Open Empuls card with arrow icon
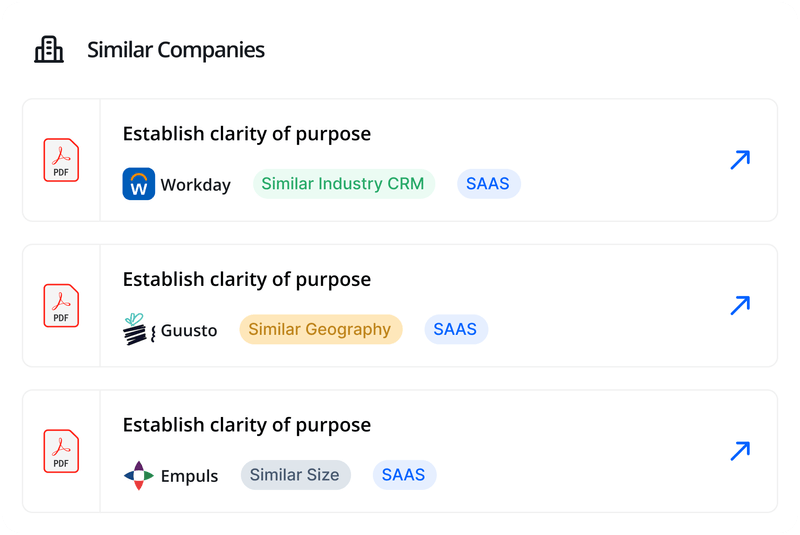 pyautogui.click(x=740, y=451)
